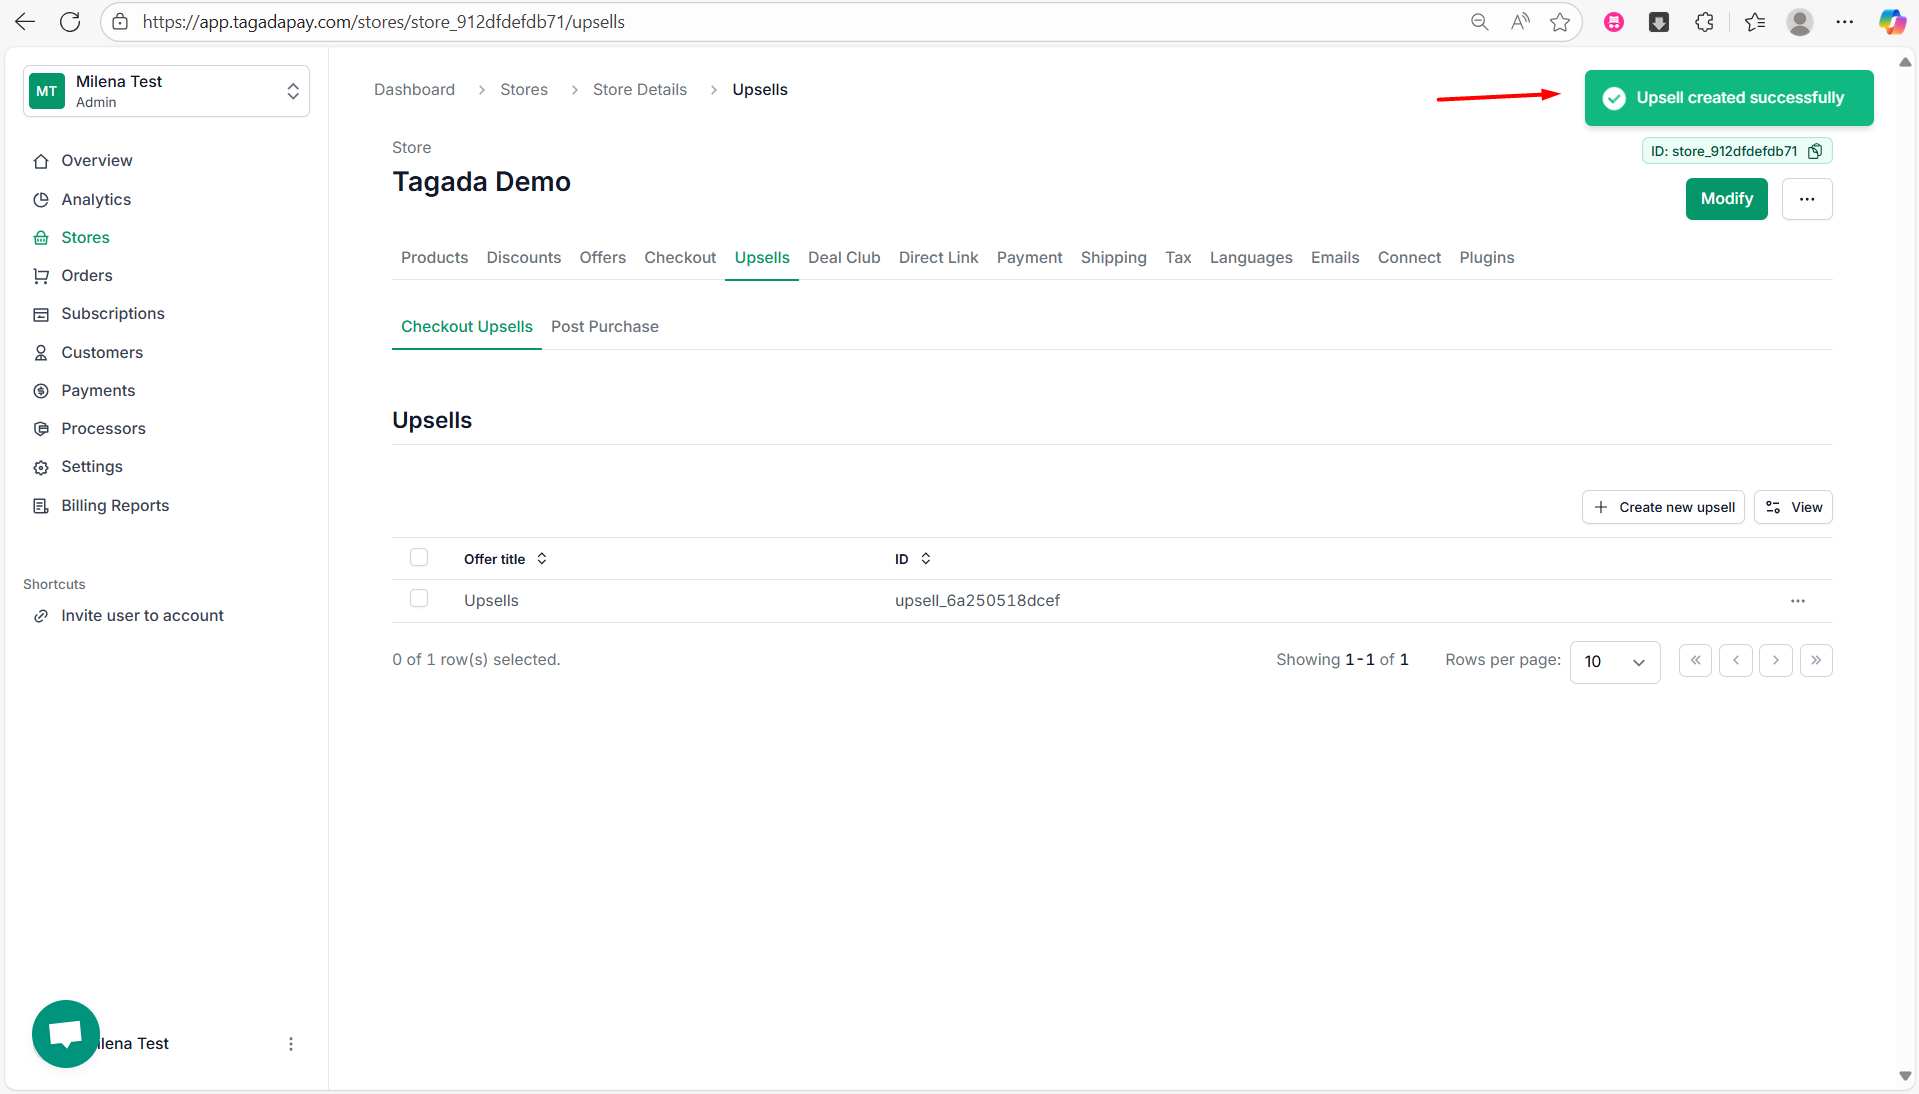Open Subscriptions in the sidebar
Image resolution: width=1919 pixels, height=1094 pixels.
point(112,313)
